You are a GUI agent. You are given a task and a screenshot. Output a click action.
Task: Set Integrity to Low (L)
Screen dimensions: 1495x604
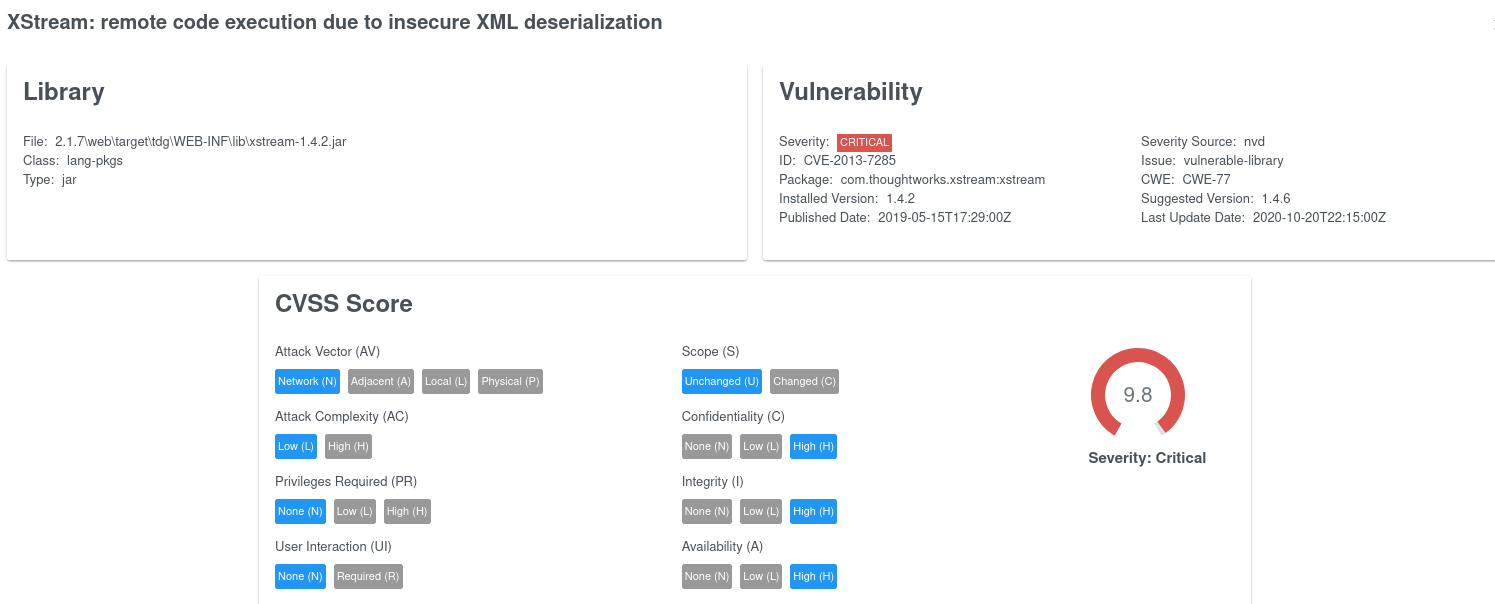[x=761, y=511]
